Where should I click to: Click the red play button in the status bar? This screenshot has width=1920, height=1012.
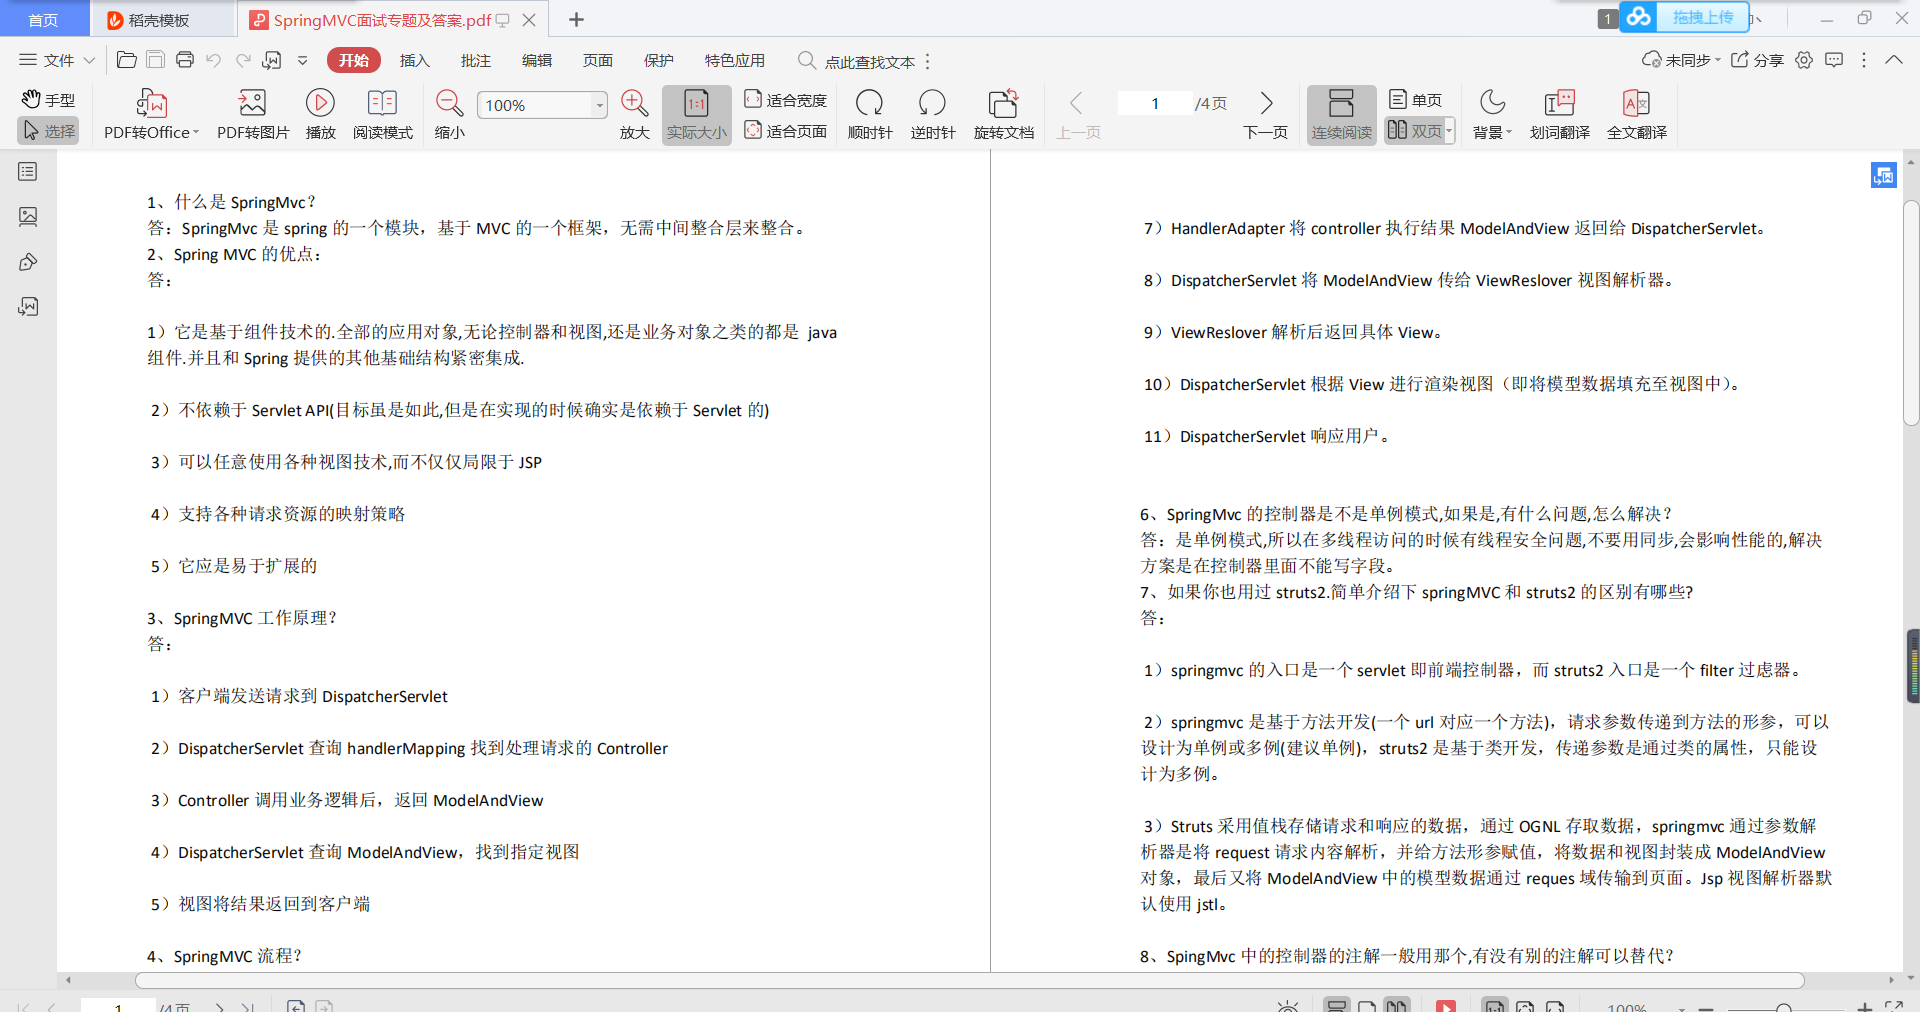(x=1446, y=1007)
